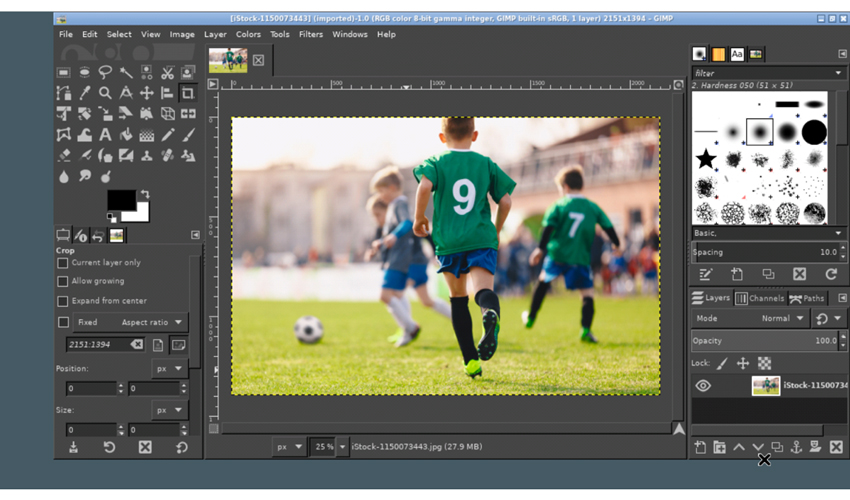Click the anchor layer icon
This screenshot has height=500, width=850.
[797, 447]
